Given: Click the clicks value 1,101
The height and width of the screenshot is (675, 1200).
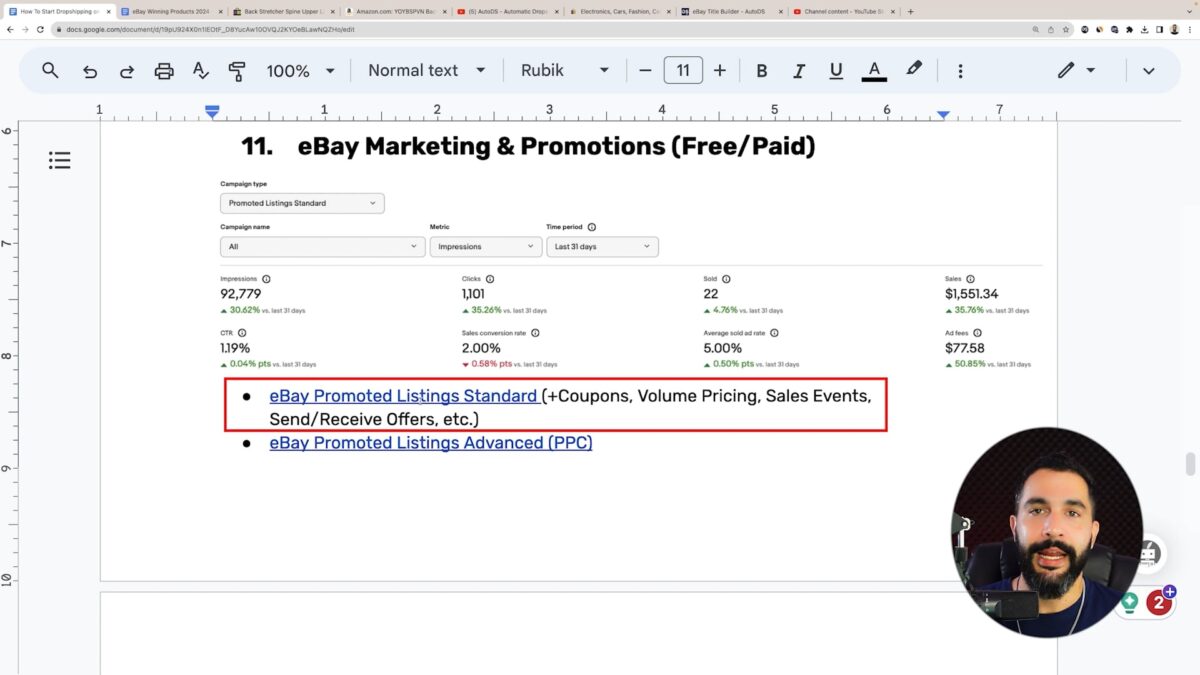Looking at the screenshot, I should point(473,294).
